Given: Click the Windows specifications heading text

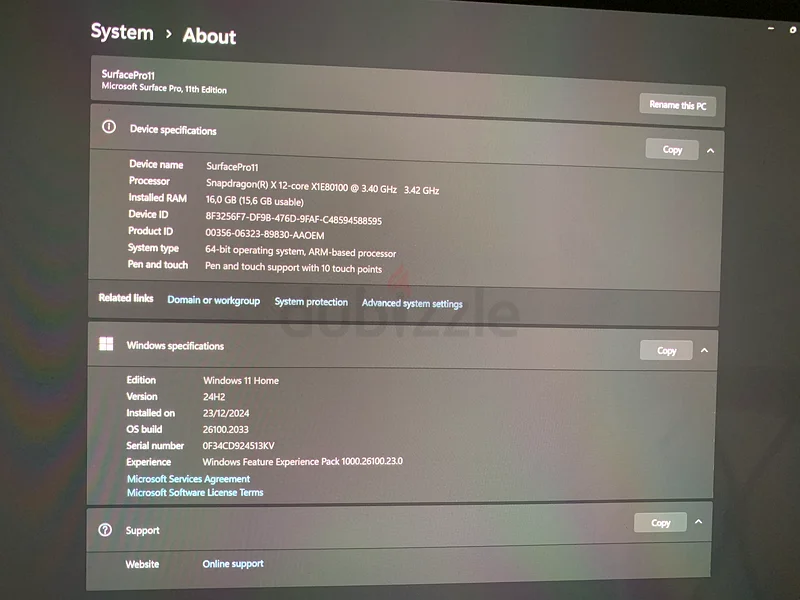Looking at the screenshot, I should 175,345.
